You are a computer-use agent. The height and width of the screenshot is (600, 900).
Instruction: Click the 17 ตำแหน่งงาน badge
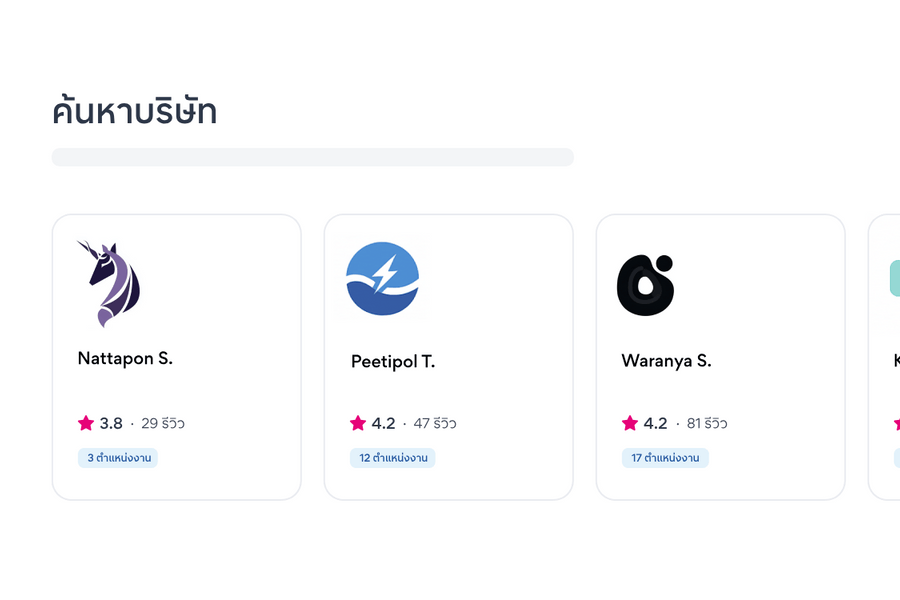click(x=665, y=458)
